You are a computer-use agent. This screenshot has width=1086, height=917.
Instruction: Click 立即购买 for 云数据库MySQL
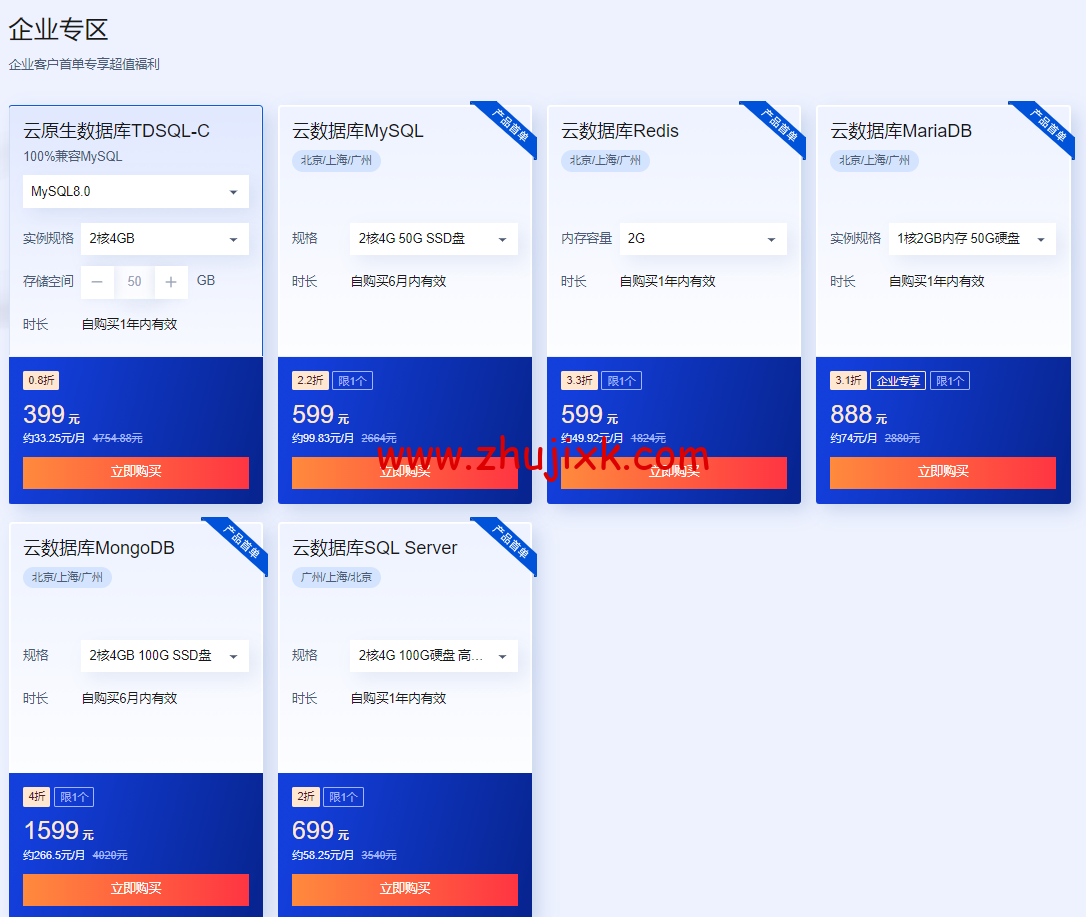tap(404, 472)
